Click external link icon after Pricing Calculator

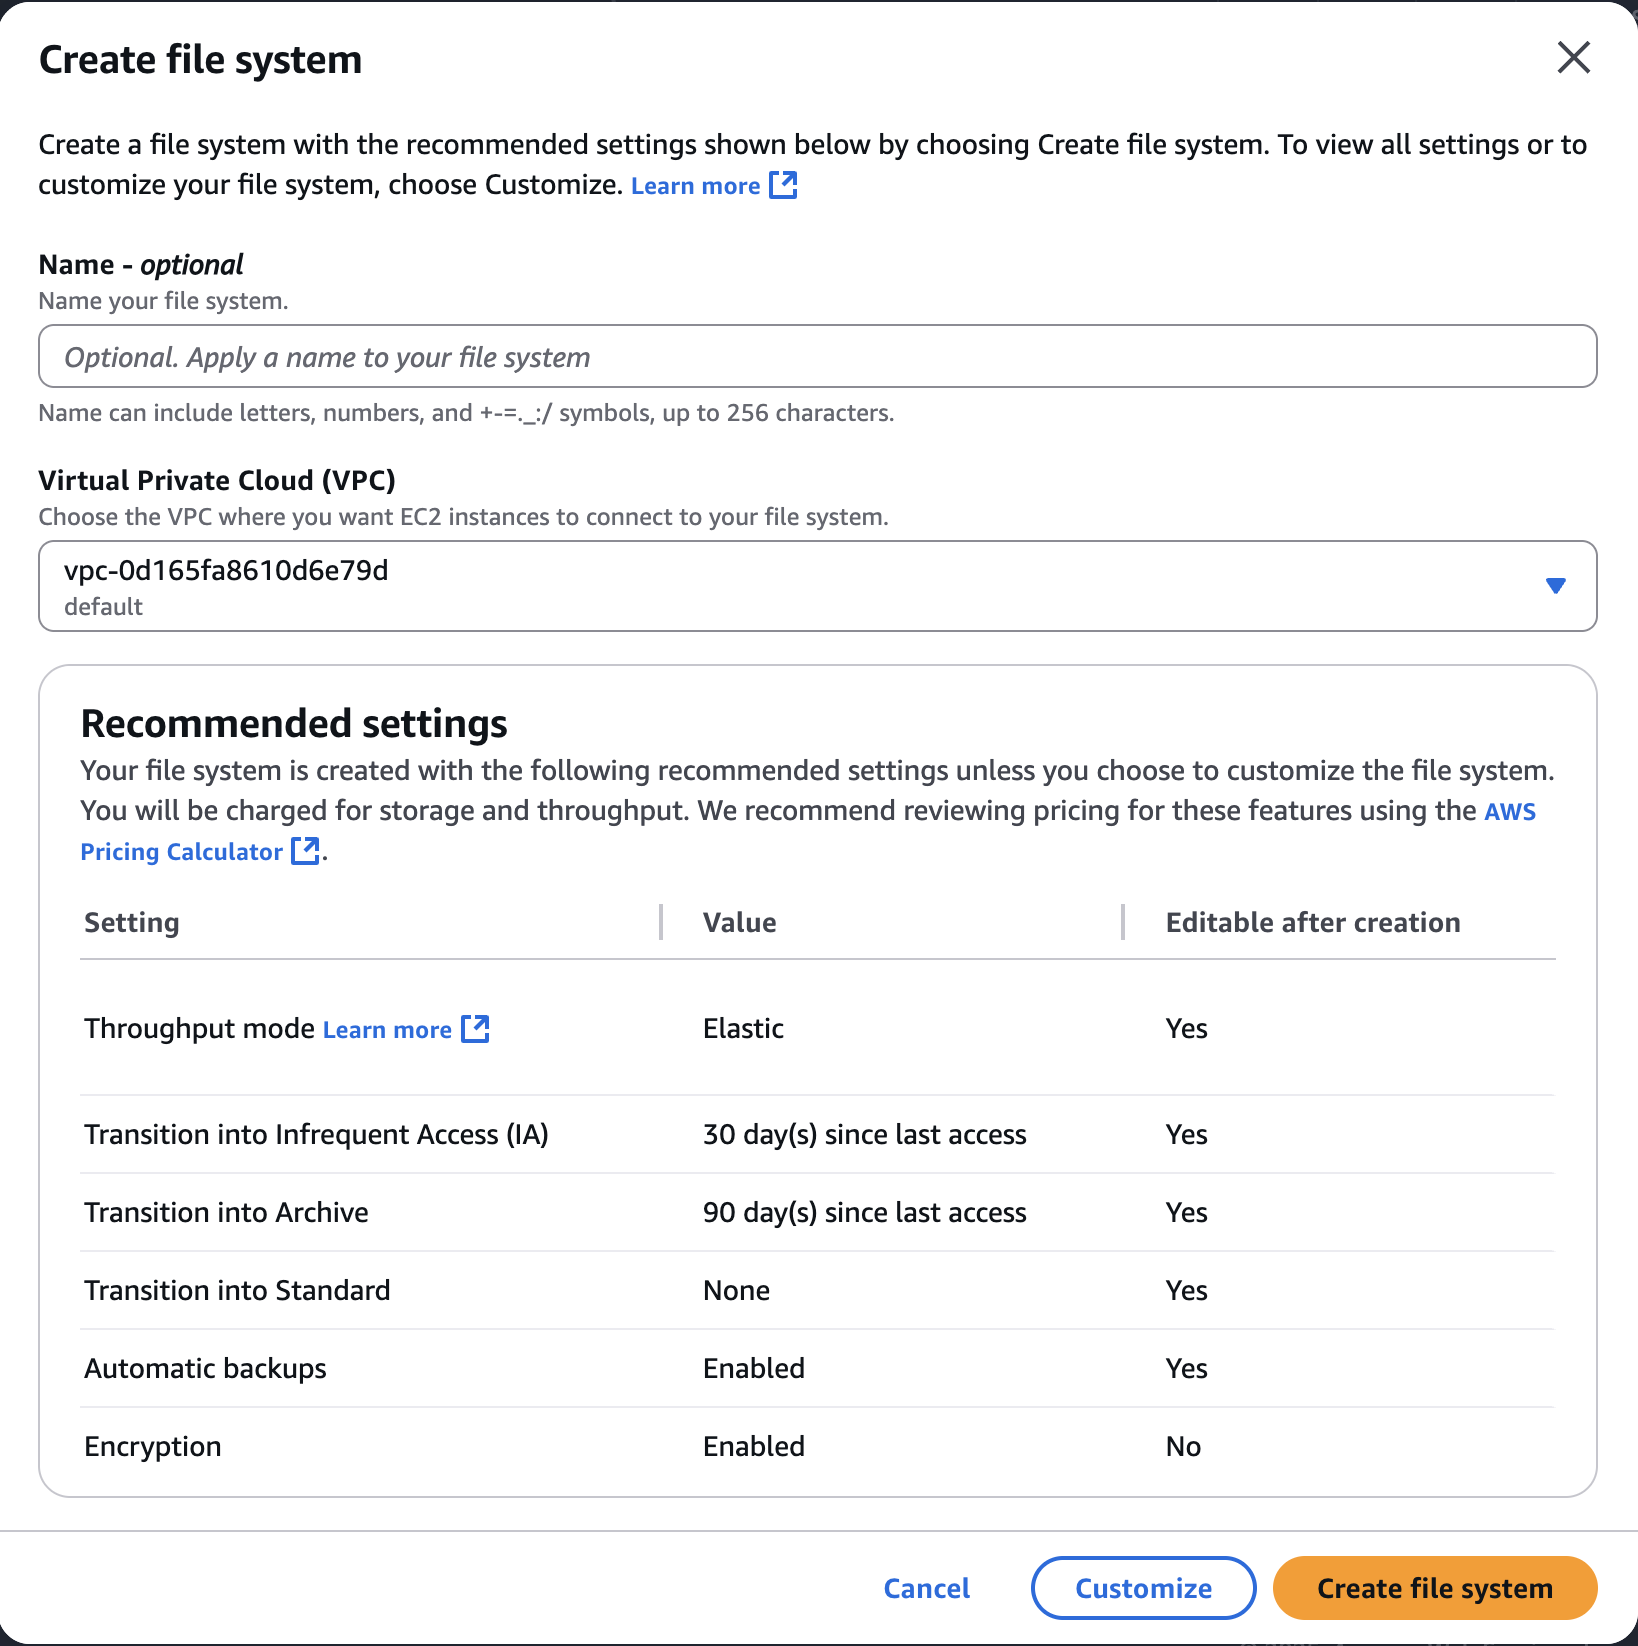305,851
